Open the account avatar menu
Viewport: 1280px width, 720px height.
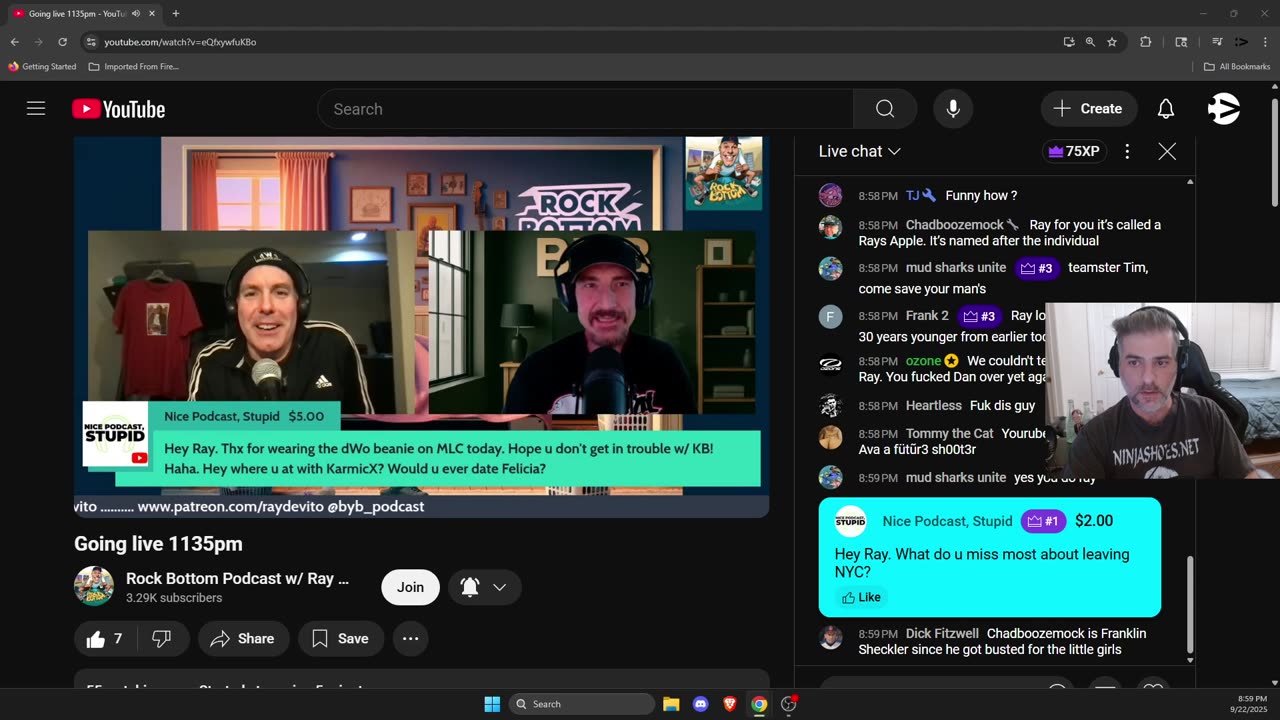(x=1224, y=109)
